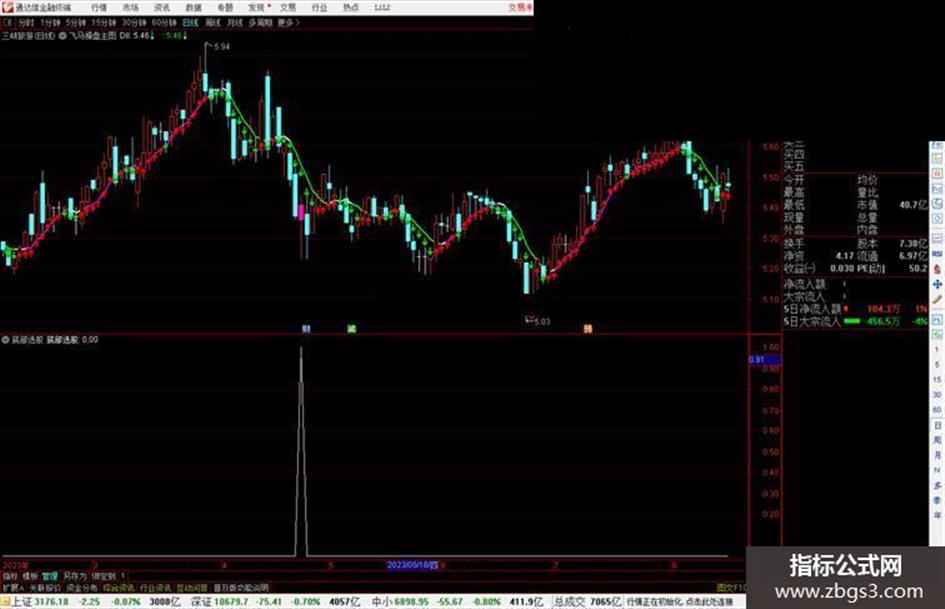The height and width of the screenshot is (609, 945).
Task: Click 另存为 button at bottom
Action: click(x=75, y=576)
